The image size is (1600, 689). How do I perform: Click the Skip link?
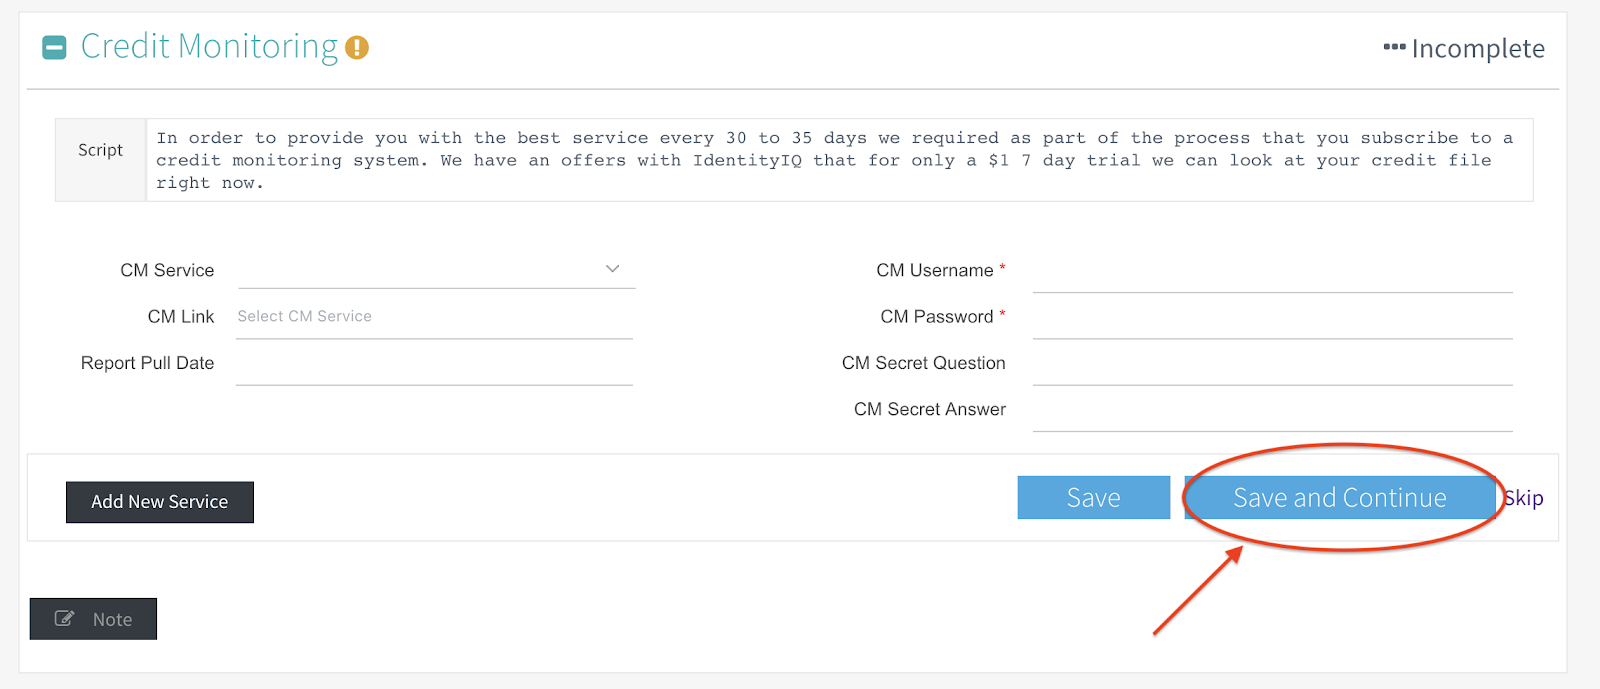[1524, 498]
